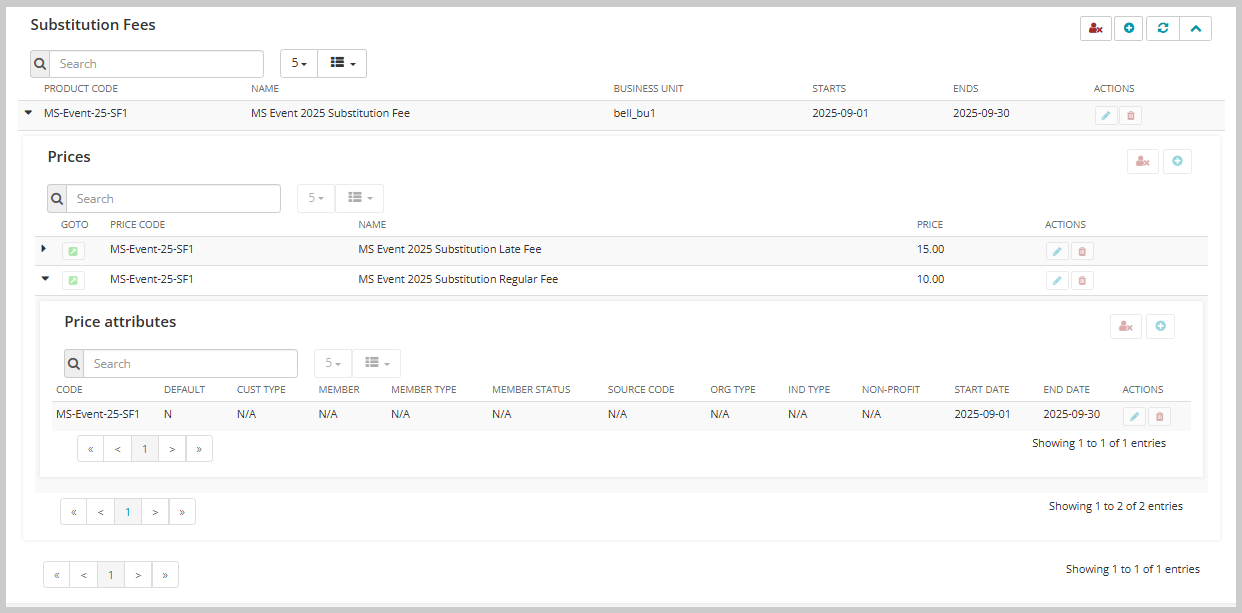The height and width of the screenshot is (613, 1242).
Task: Click the magnifier icon beside Prices search
Action: (57, 199)
